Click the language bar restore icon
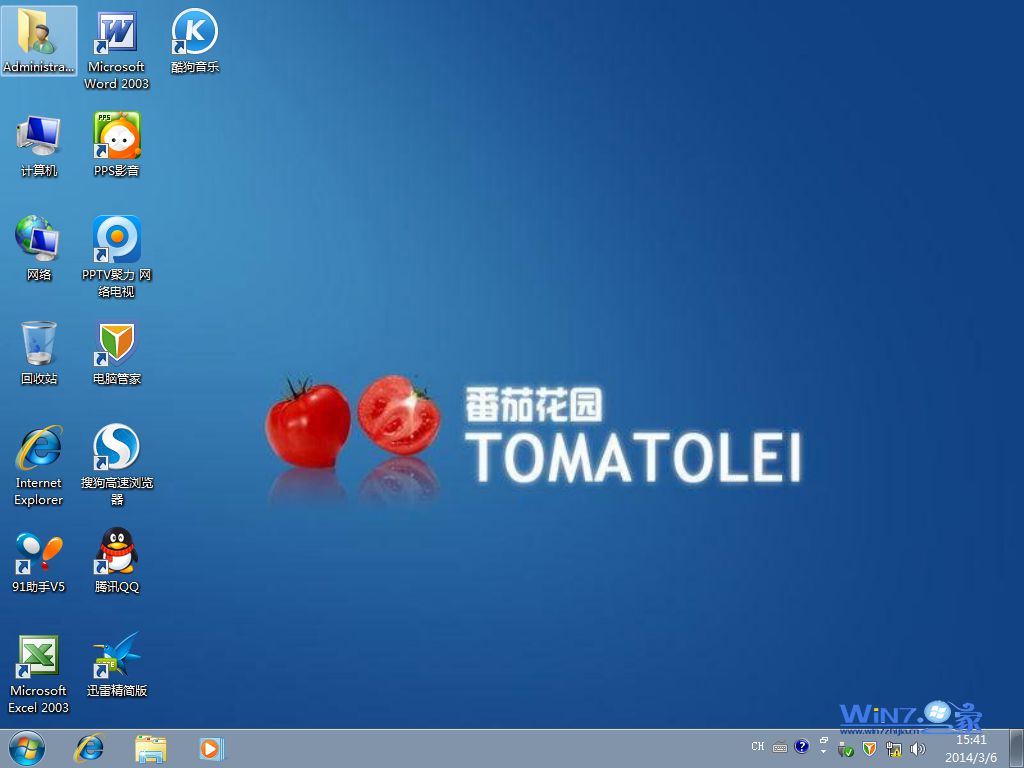 click(824, 741)
